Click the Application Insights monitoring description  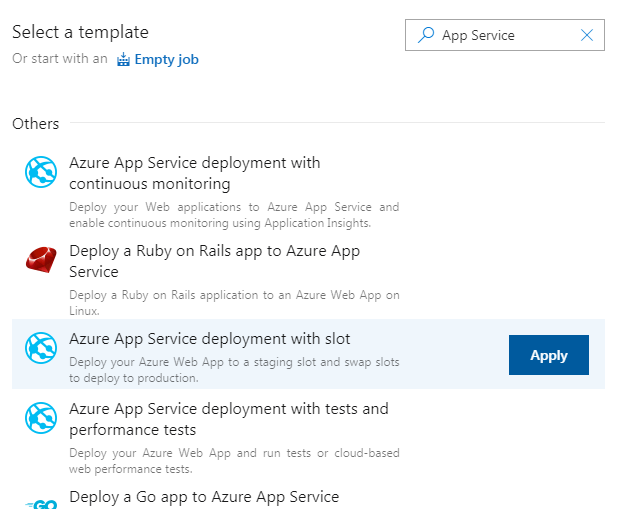click(x=234, y=215)
